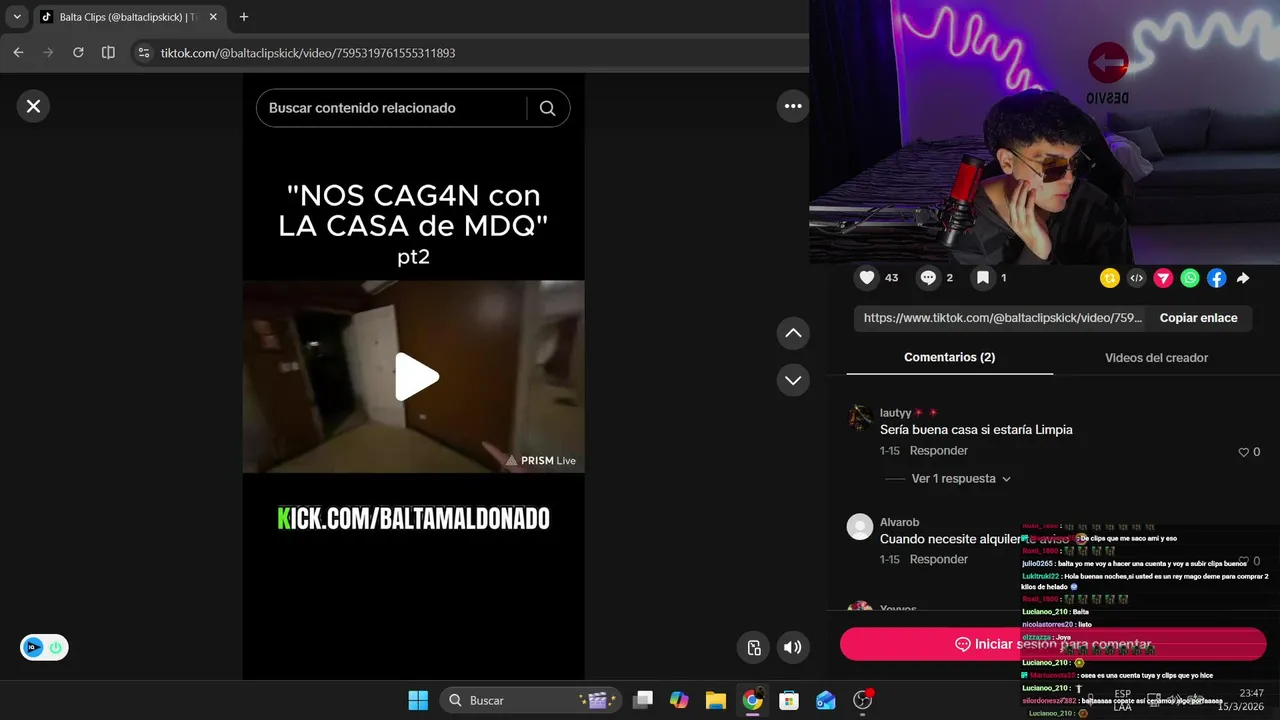Viewport: 1280px width, 720px height.
Task: Click the comment bubble icon
Action: [928, 278]
